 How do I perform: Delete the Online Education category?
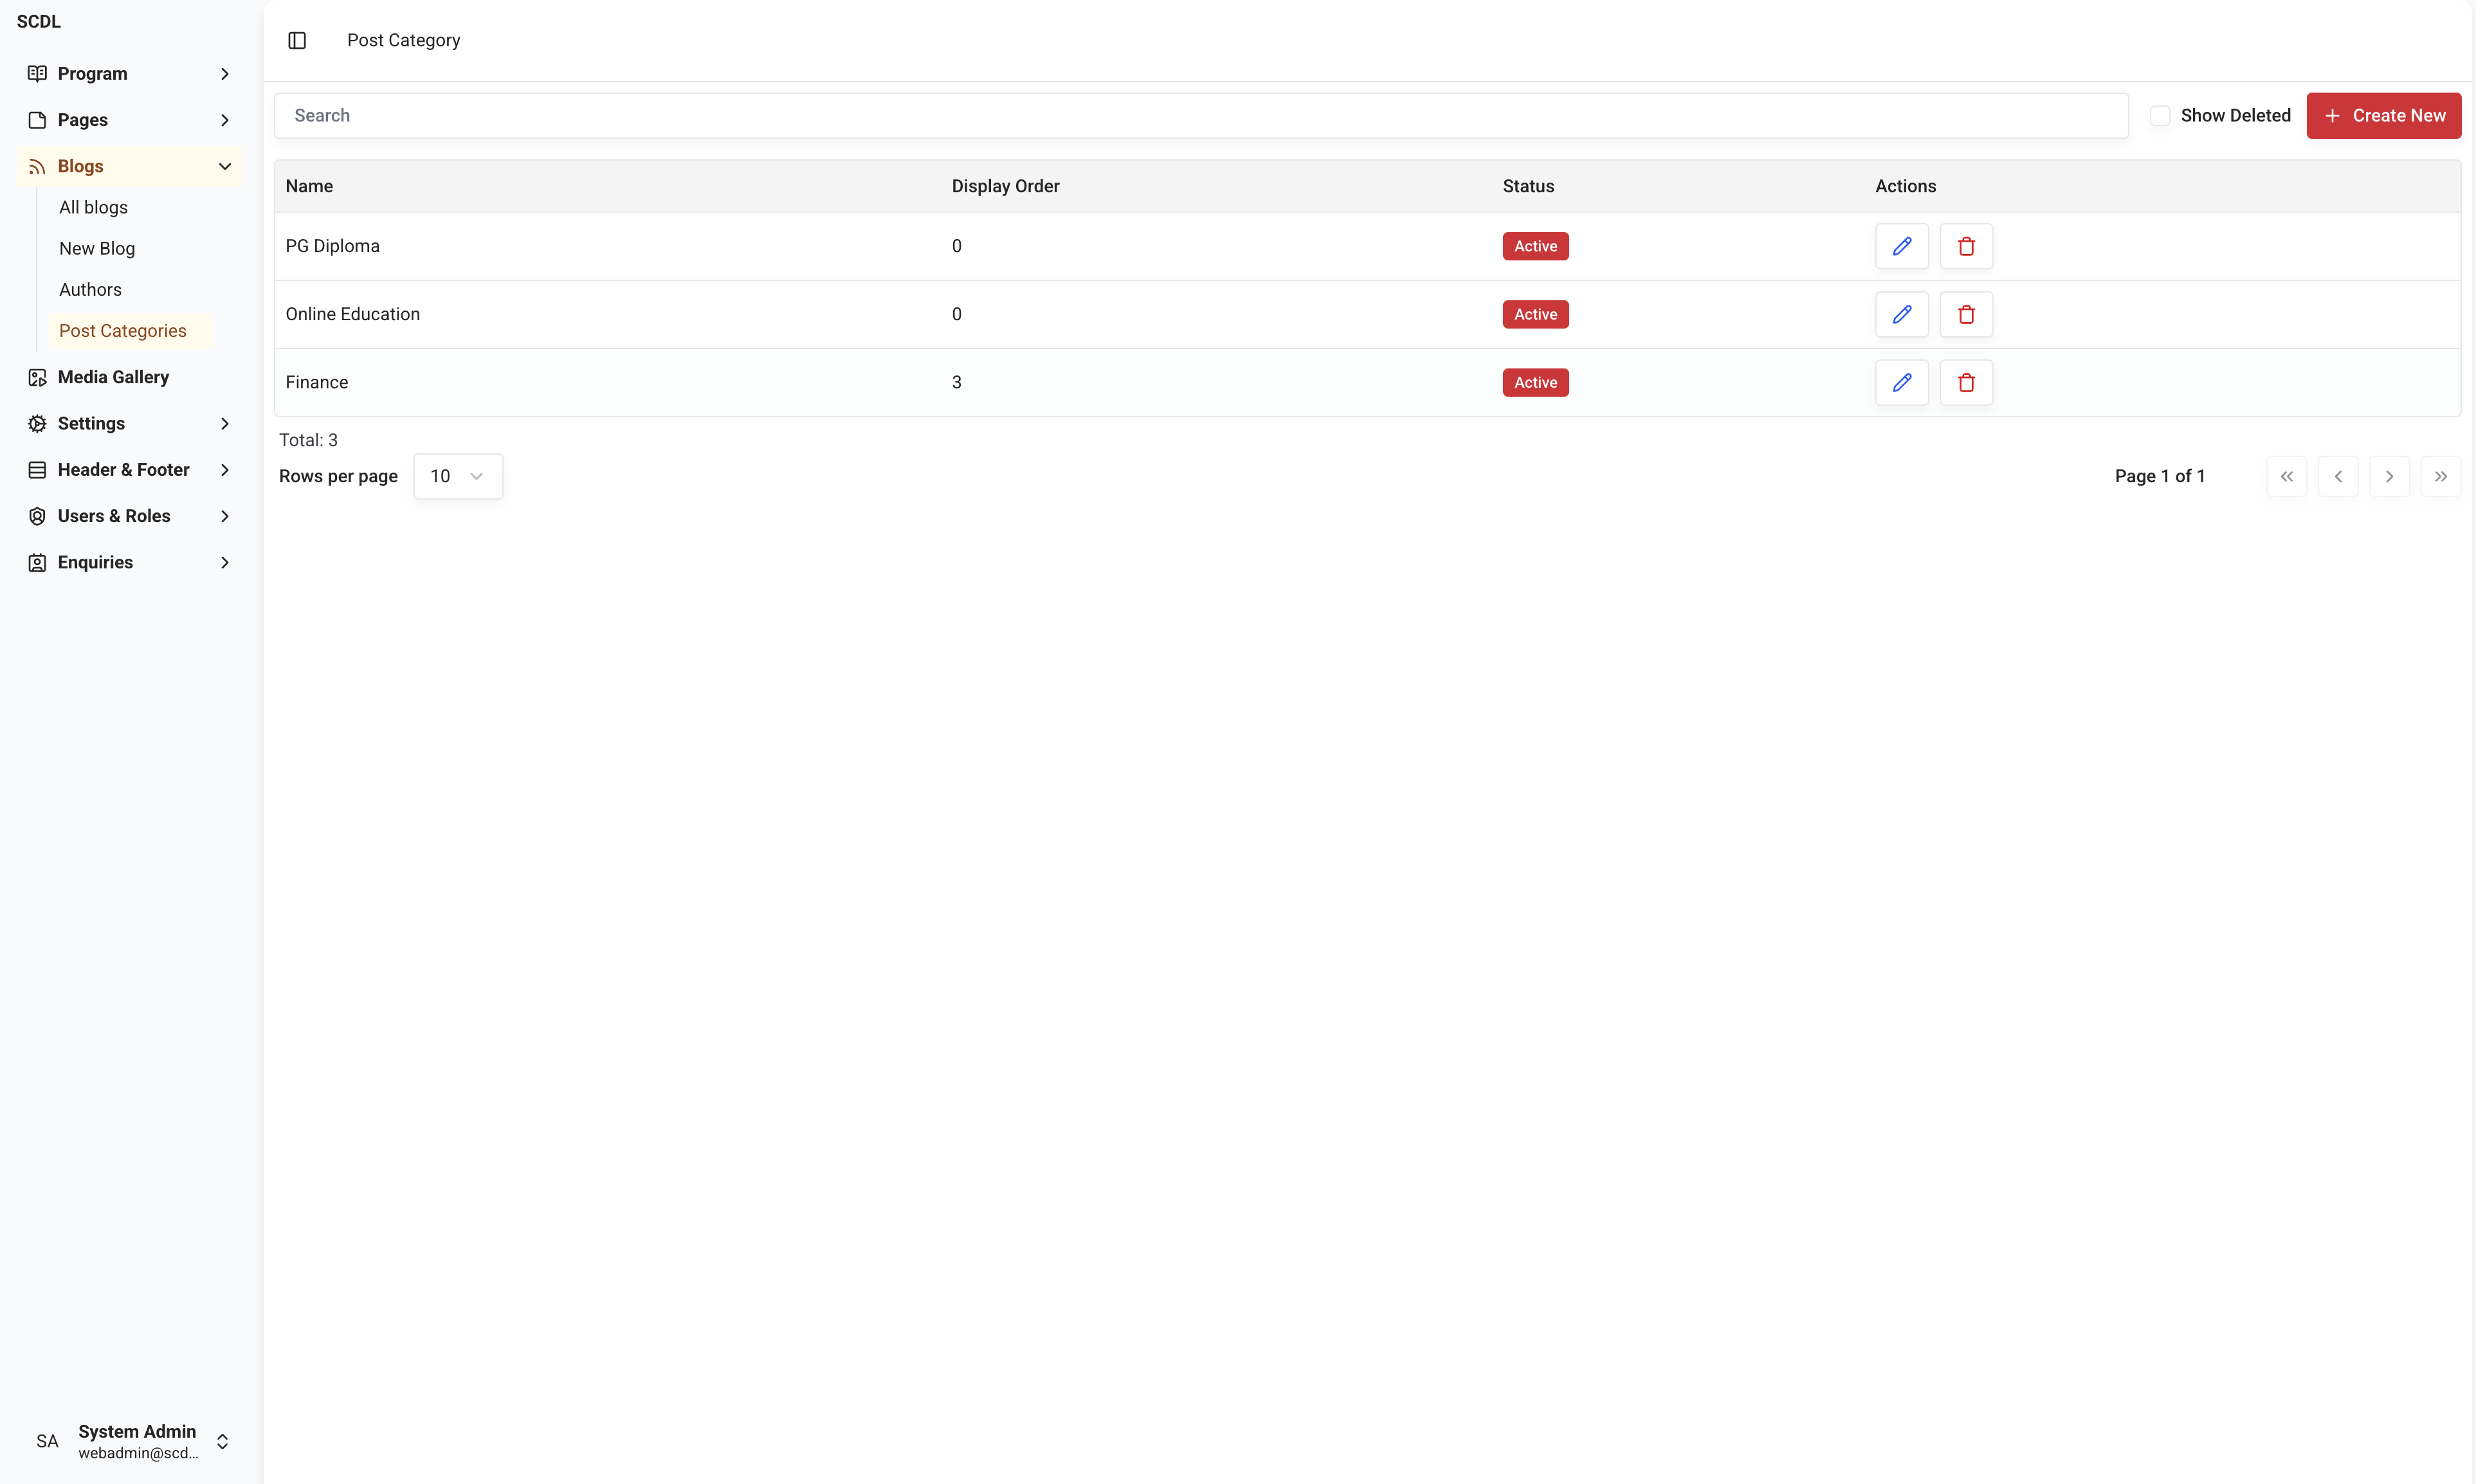pos(1965,314)
